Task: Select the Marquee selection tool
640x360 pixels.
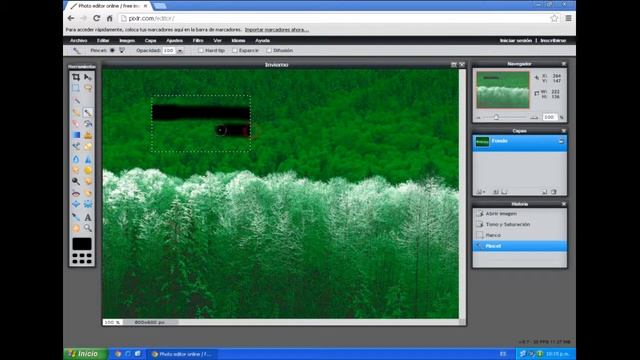Action: pyautogui.click(x=76, y=88)
